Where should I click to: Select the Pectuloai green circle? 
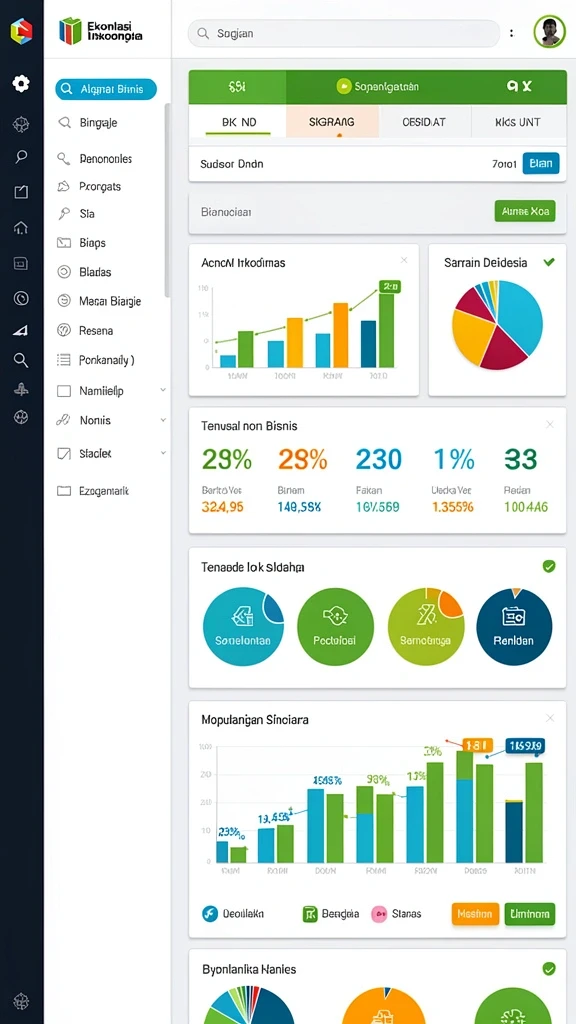pos(335,627)
